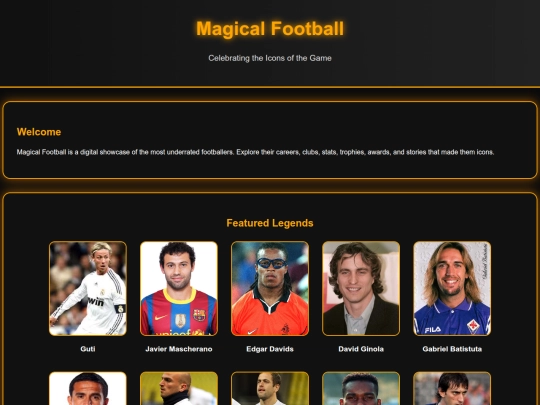
Task: Select the Edgar Davids name caption
Action: click(x=270, y=349)
